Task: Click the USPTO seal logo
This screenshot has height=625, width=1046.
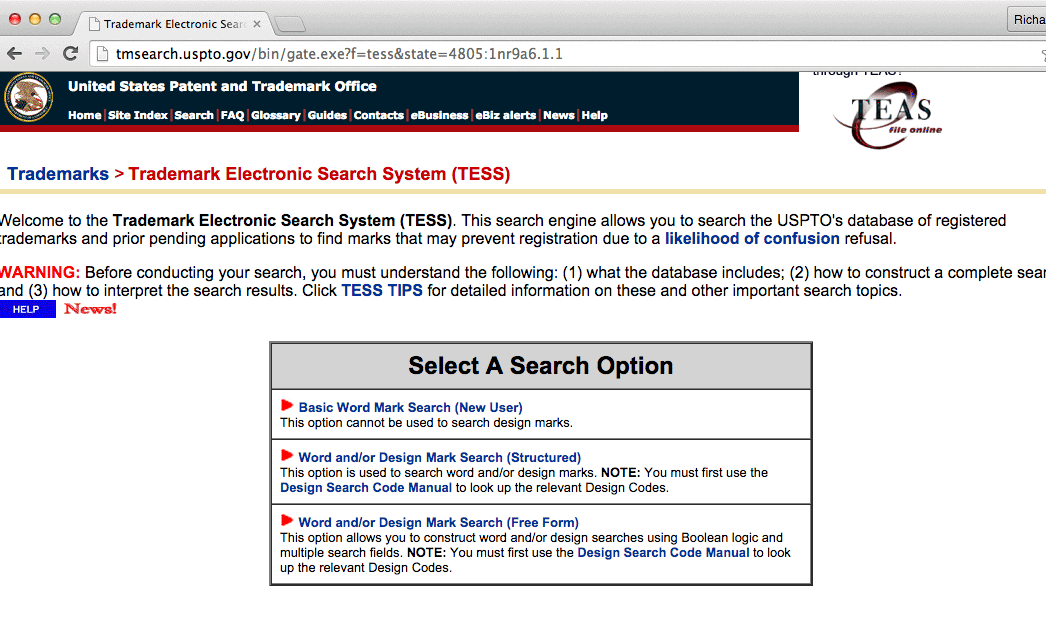Action: pyautogui.click(x=29, y=98)
